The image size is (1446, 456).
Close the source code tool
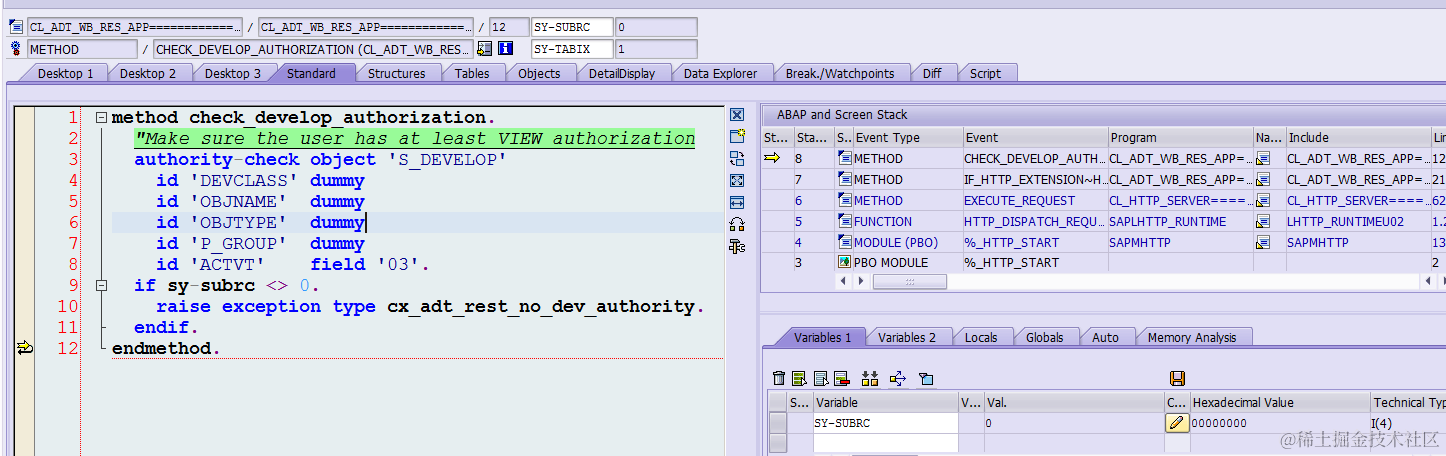[737, 115]
